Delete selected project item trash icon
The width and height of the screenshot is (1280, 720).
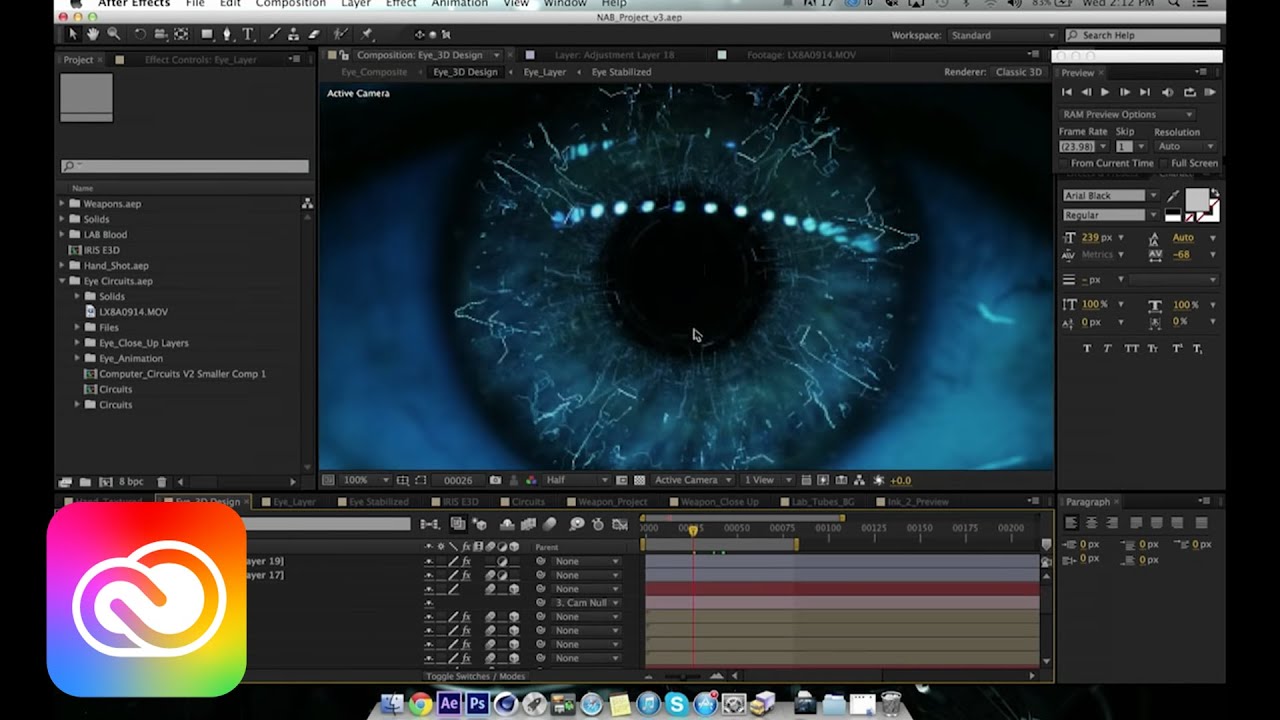pos(162,482)
